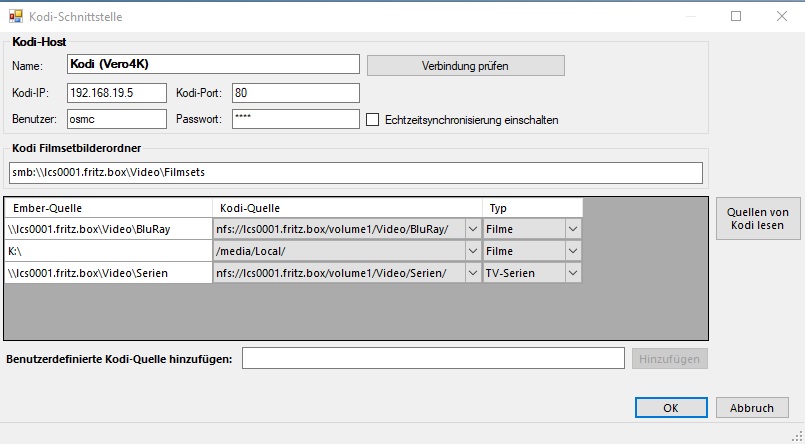This screenshot has width=805, height=444.
Task: Select cell \\lcs0001.fritz.box\Video\BluRay
Action: [x=108, y=229]
